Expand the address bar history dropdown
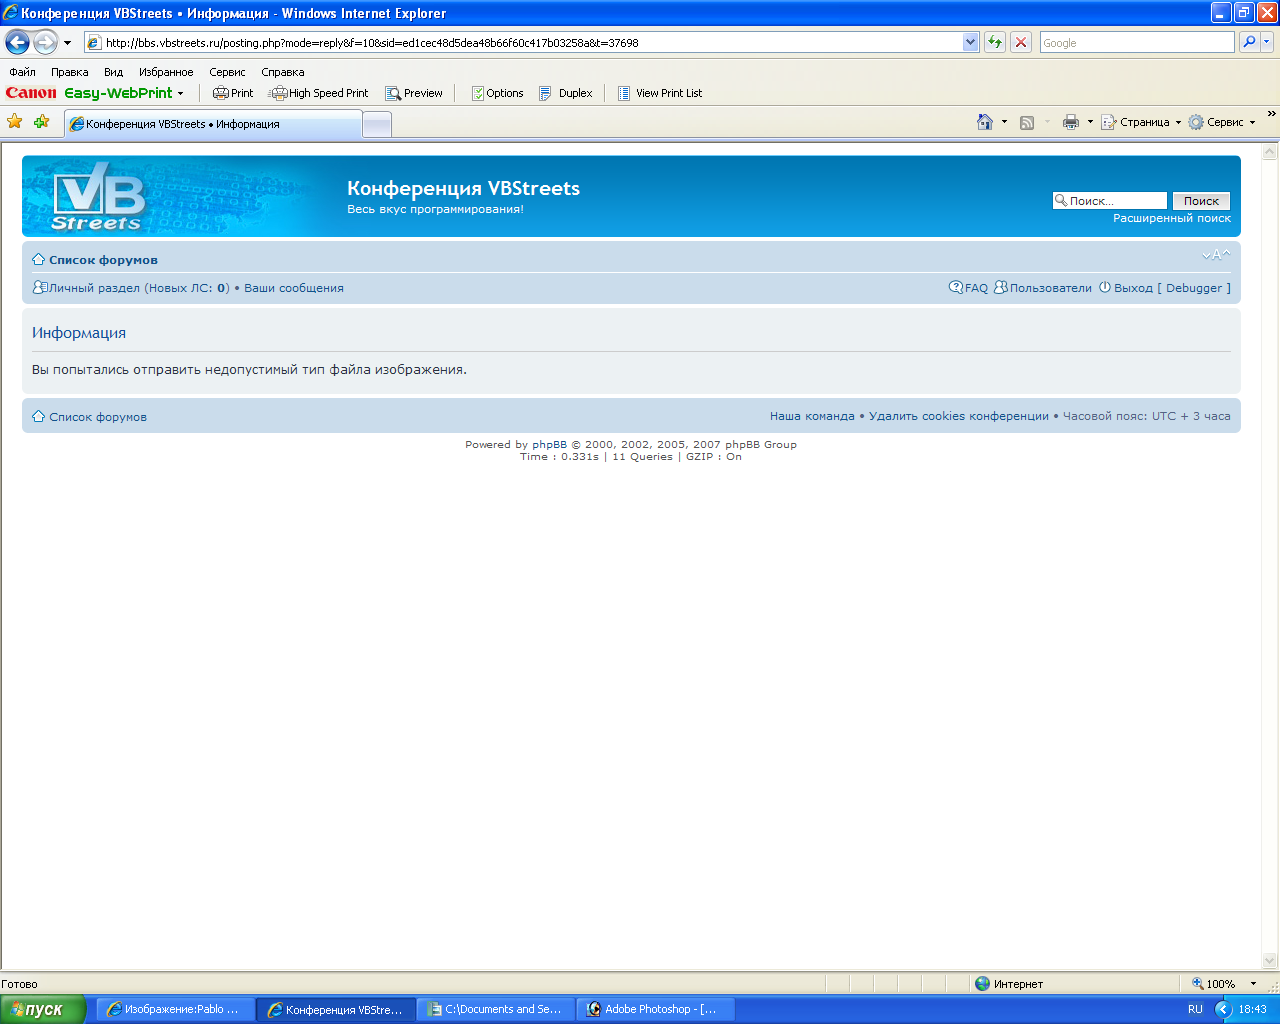The height and width of the screenshot is (1024, 1280). click(x=970, y=42)
